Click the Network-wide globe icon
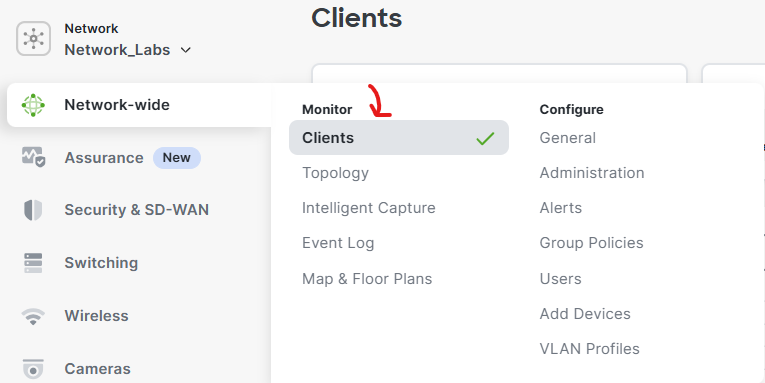Screen dimensions: 765x383 point(33,105)
